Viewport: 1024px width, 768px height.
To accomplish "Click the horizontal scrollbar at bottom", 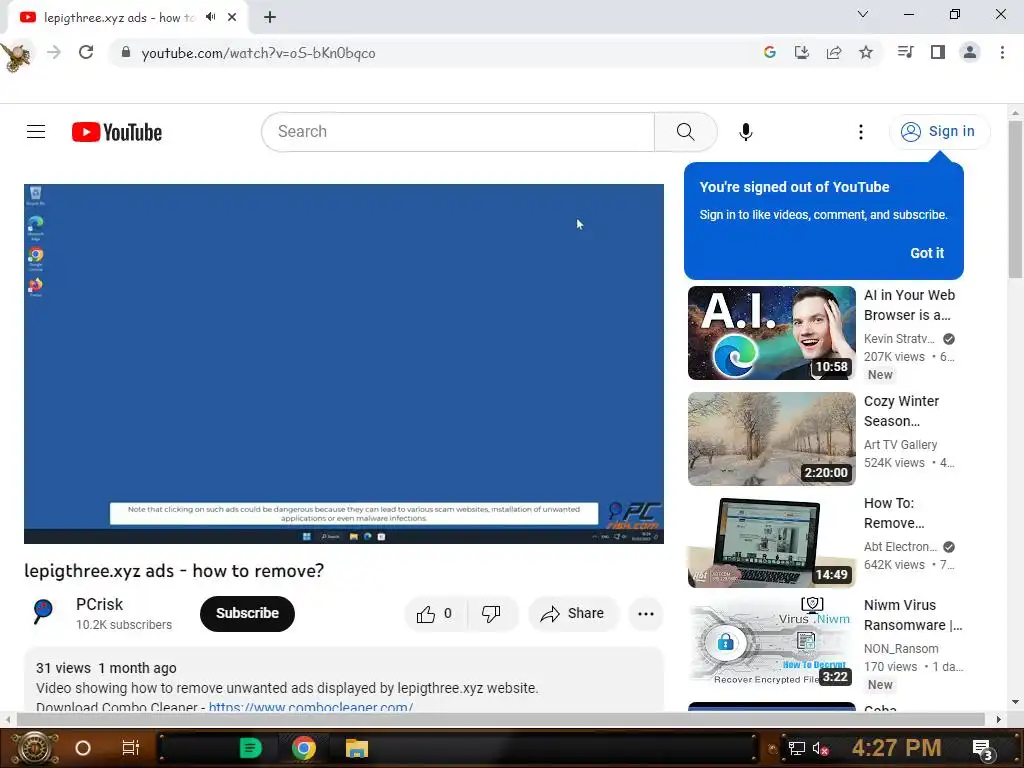I will click(500, 719).
